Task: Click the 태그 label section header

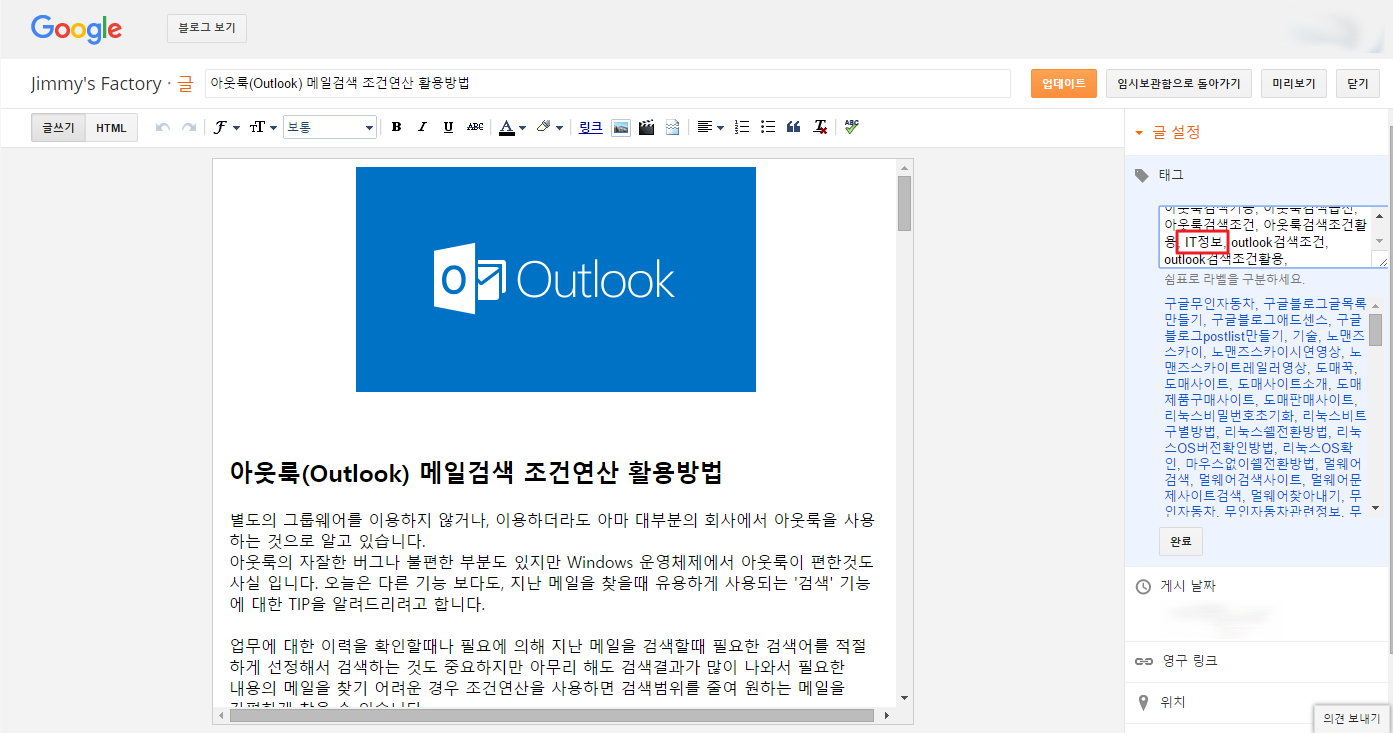Action: click(x=1171, y=174)
